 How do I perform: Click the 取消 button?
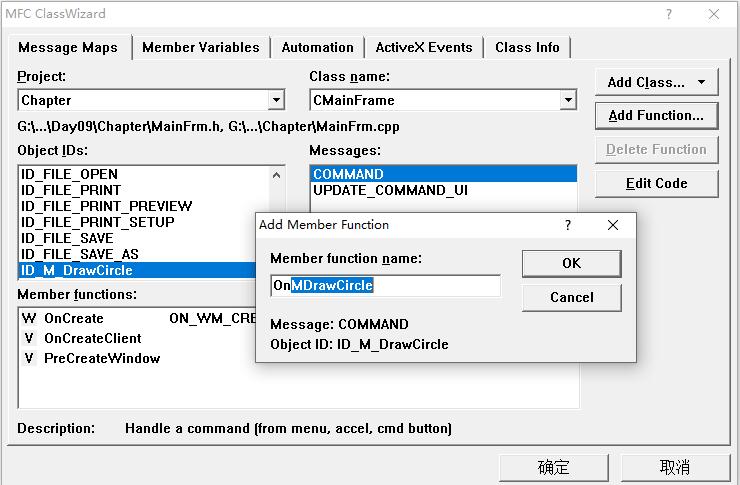(675, 468)
